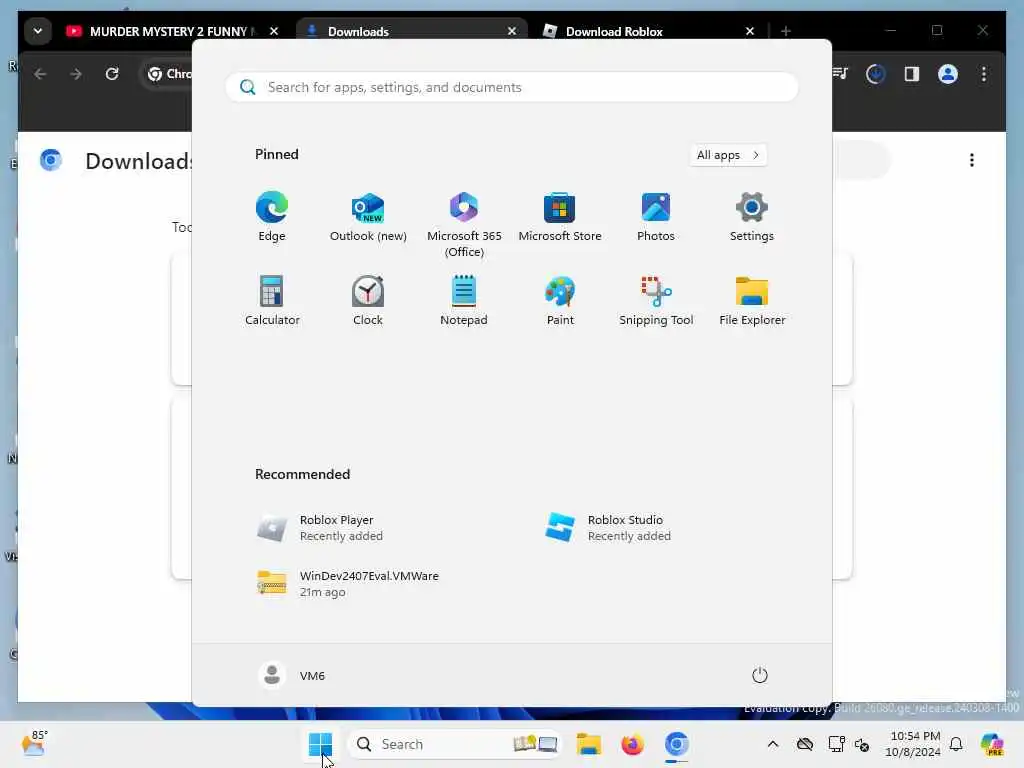Click the power button in Start menu
The height and width of the screenshot is (768, 1024).
(x=759, y=675)
